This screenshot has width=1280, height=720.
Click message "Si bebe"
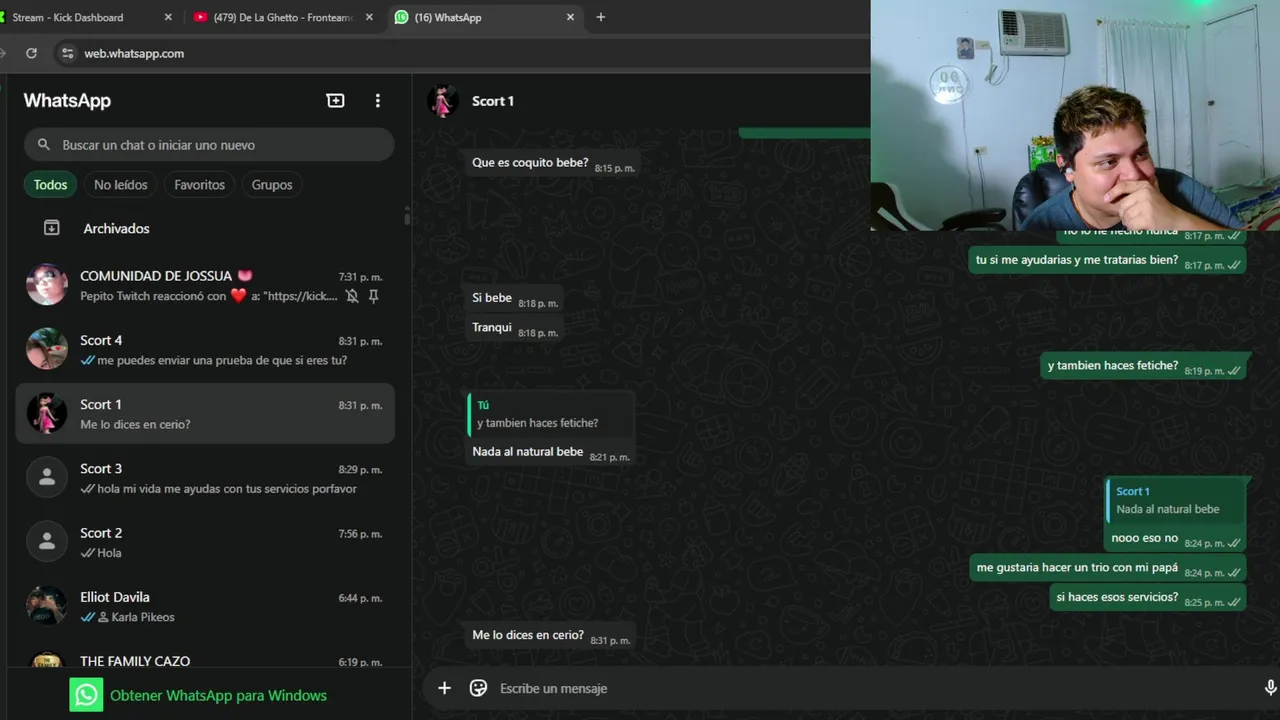[x=514, y=298]
